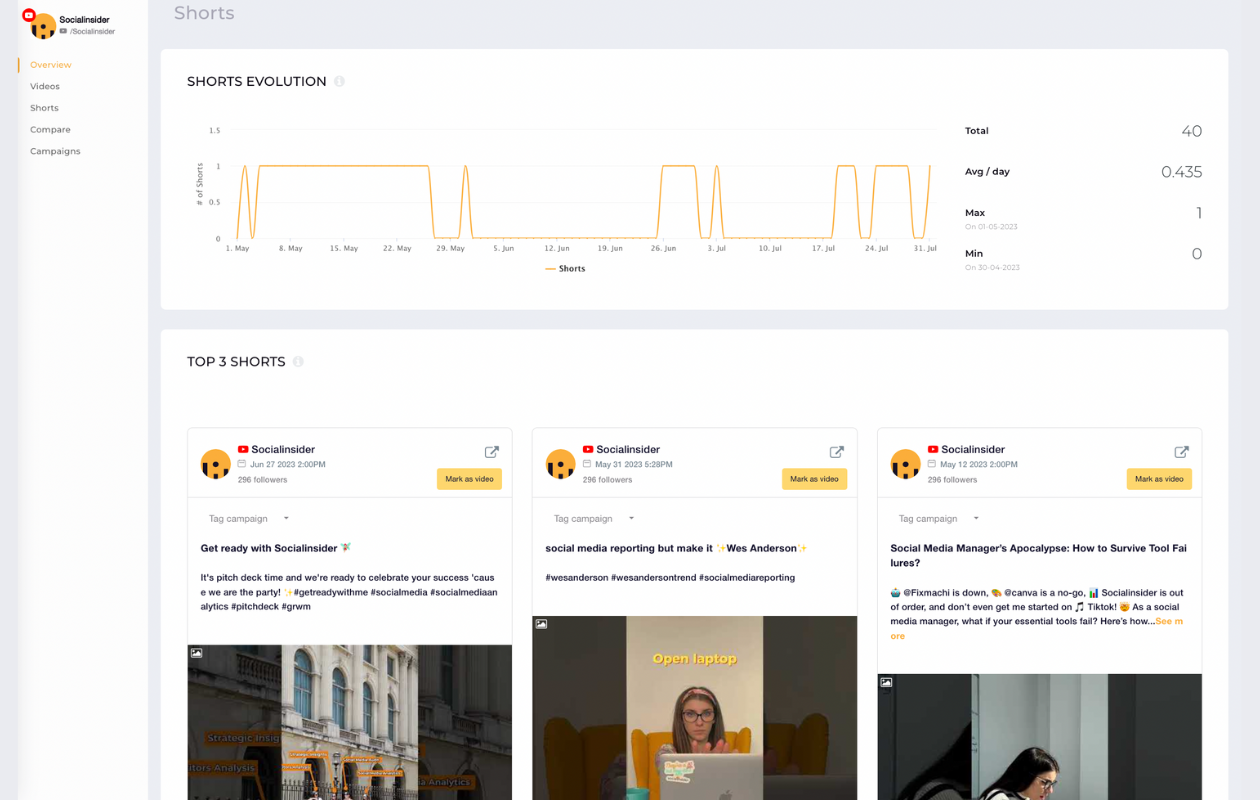1260x800 pixels.
Task: Click the avatar on the May 31 short card
Action: (561, 464)
